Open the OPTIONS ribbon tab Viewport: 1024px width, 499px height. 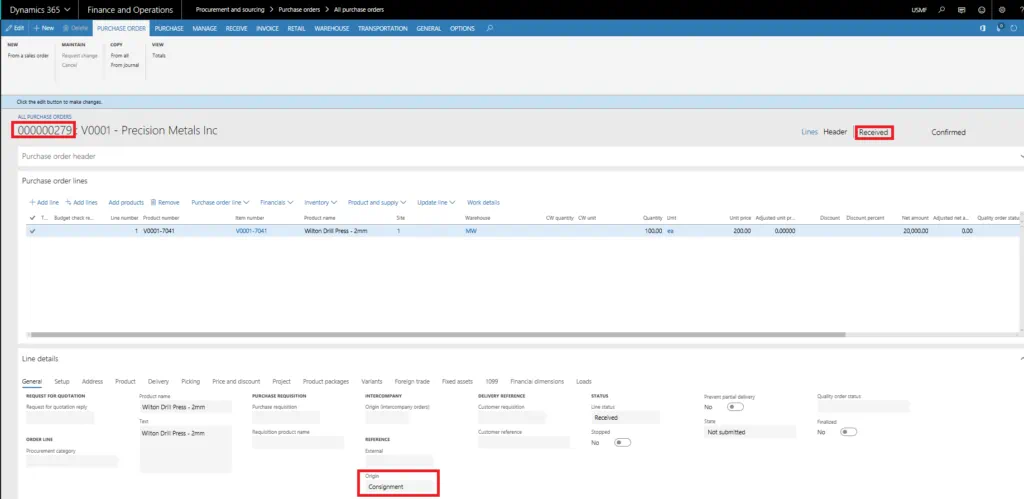[x=462, y=29]
